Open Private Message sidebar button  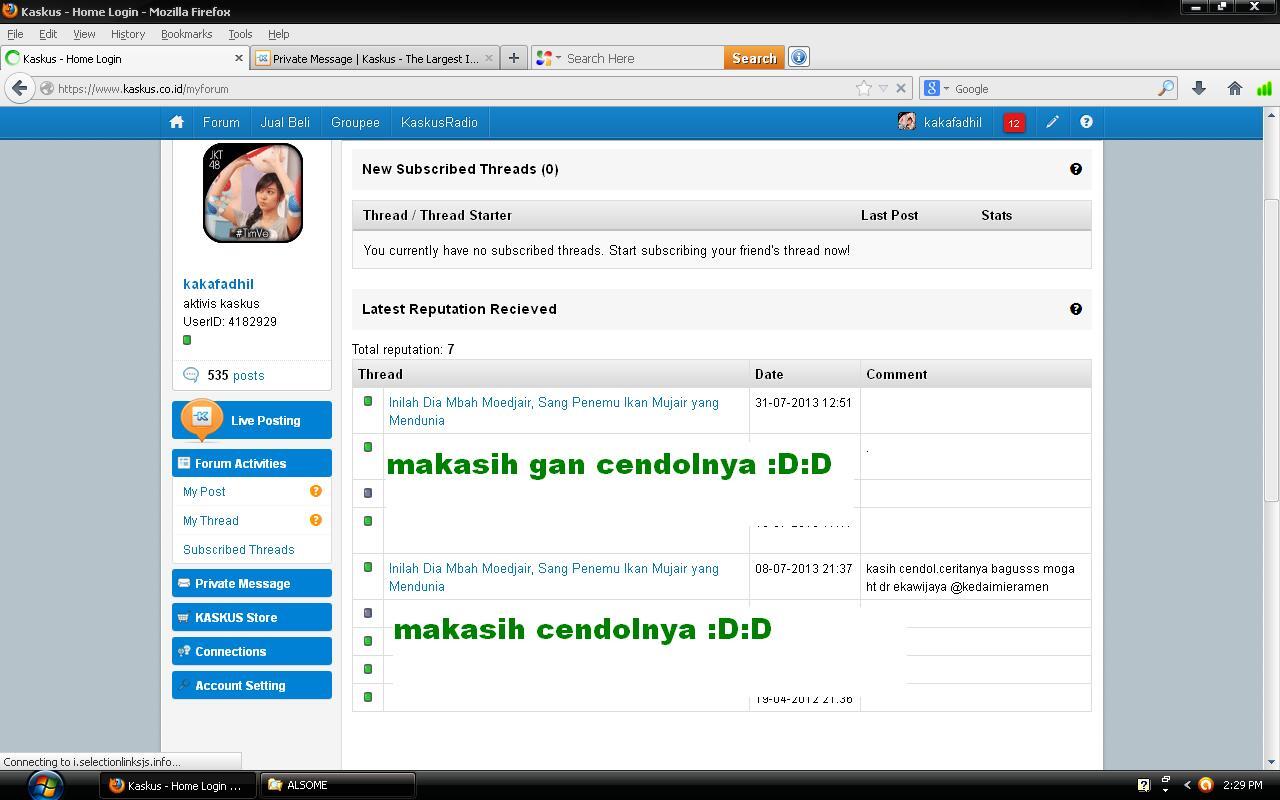click(x=252, y=583)
